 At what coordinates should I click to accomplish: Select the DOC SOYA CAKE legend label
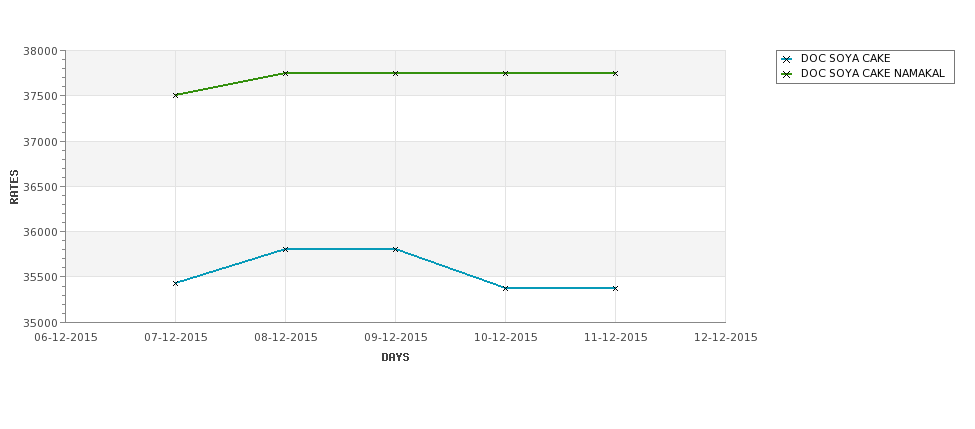pyautogui.click(x=846, y=58)
